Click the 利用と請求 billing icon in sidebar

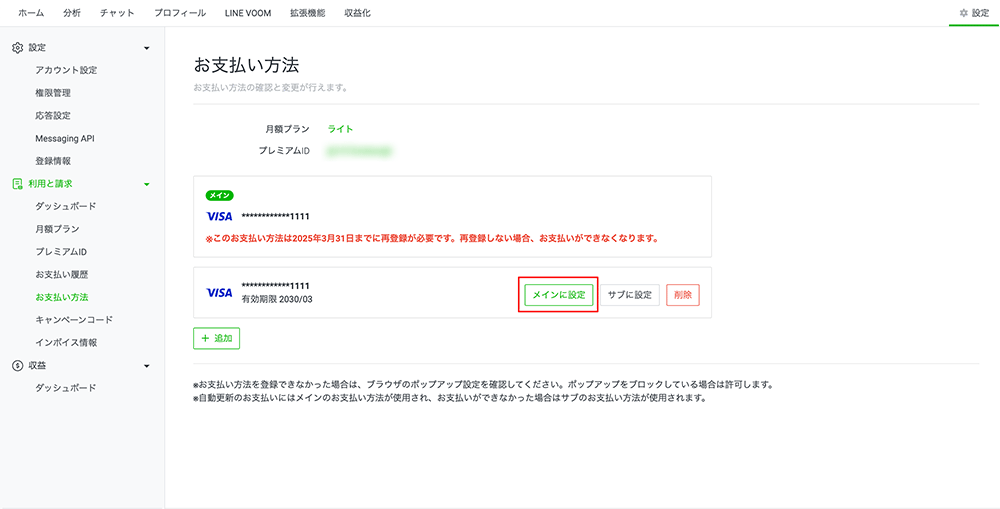pos(17,184)
